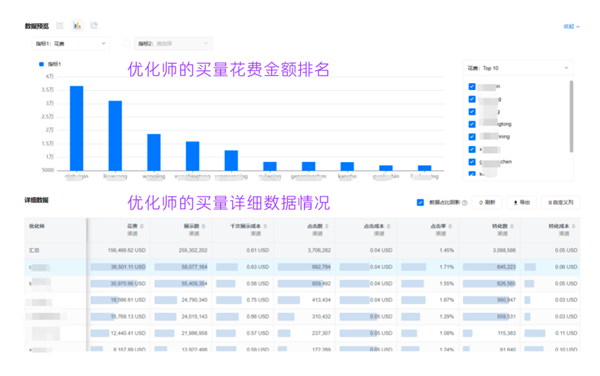Select the bar chart view icon
Viewport: 600px width, 376px height.
click(x=77, y=26)
